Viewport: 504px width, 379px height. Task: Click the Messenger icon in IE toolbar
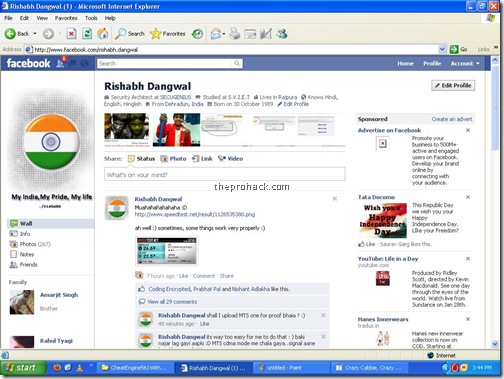tap(282, 33)
